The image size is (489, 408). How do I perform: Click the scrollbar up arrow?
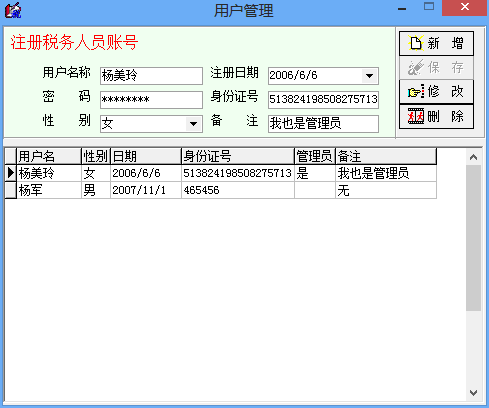(473, 157)
